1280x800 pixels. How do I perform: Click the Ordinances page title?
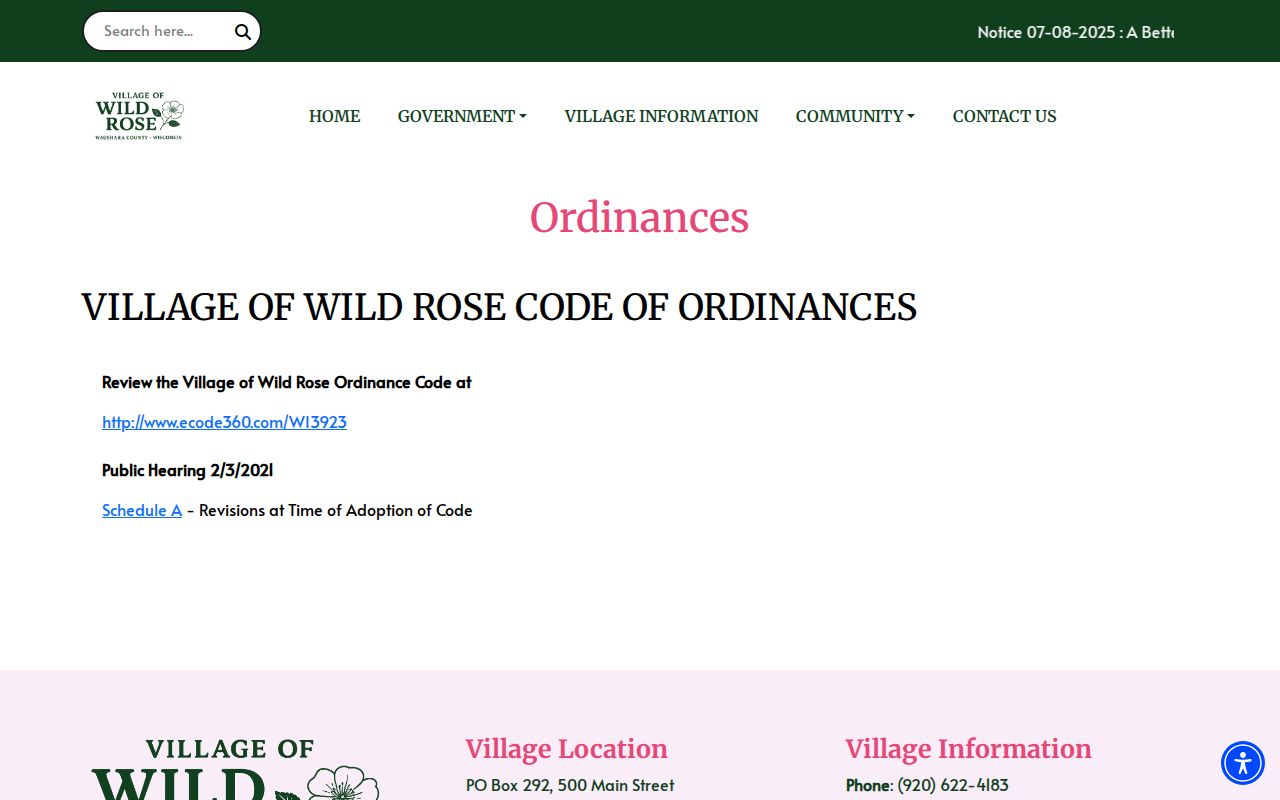639,217
